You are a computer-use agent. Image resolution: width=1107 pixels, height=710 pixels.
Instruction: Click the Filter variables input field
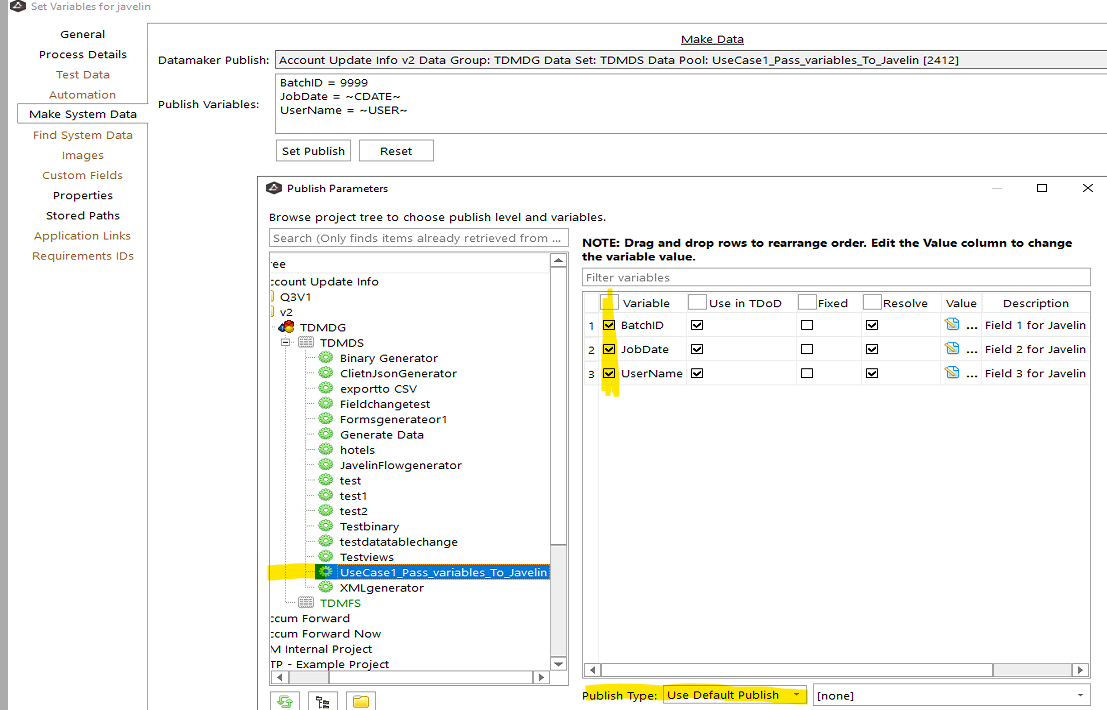click(x=835, y=277)
